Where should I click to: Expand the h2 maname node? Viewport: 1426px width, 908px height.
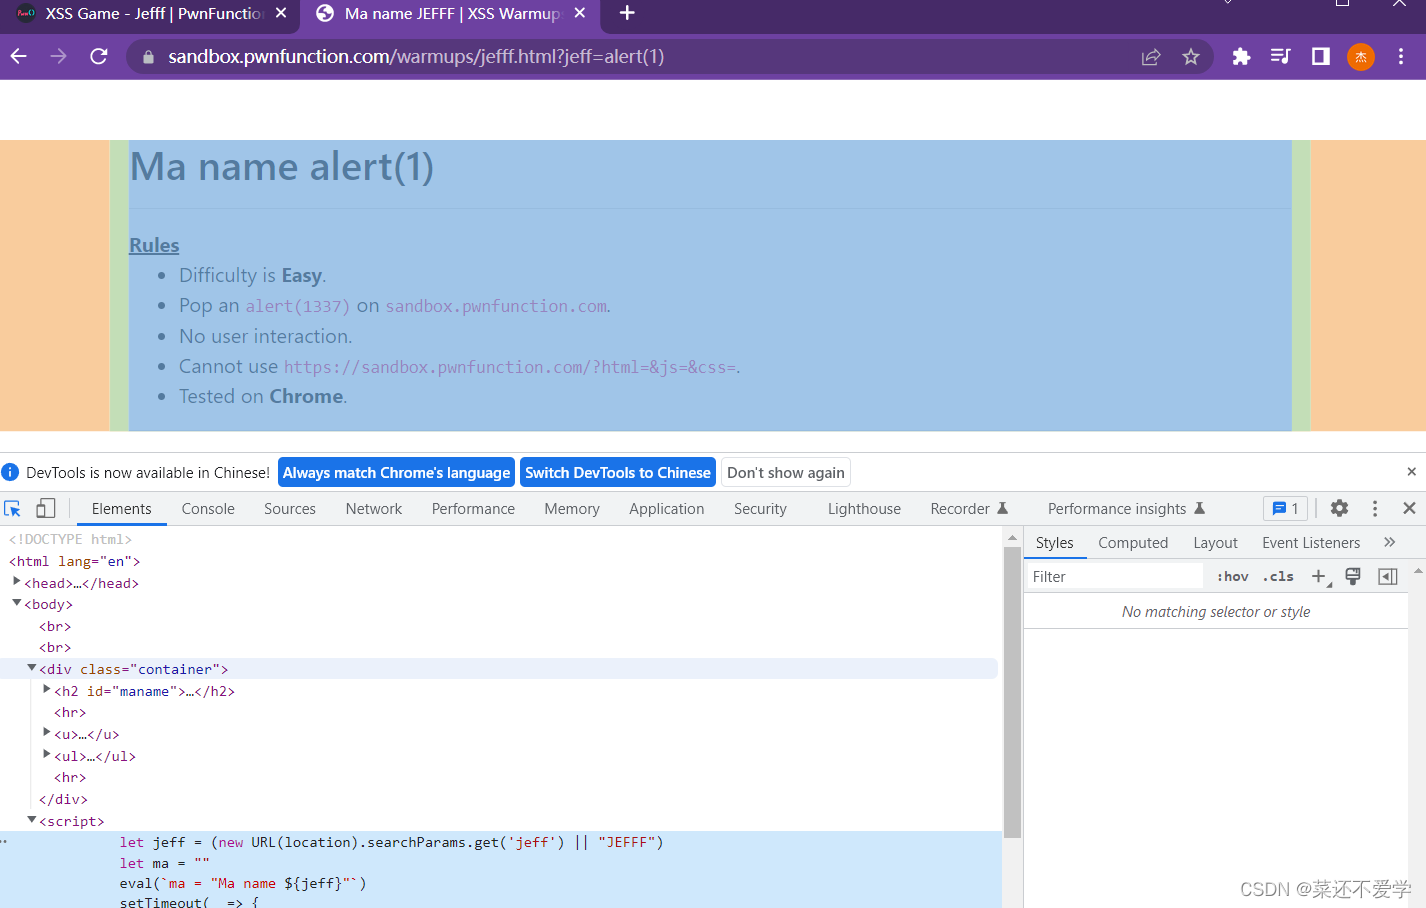(47, 690)
